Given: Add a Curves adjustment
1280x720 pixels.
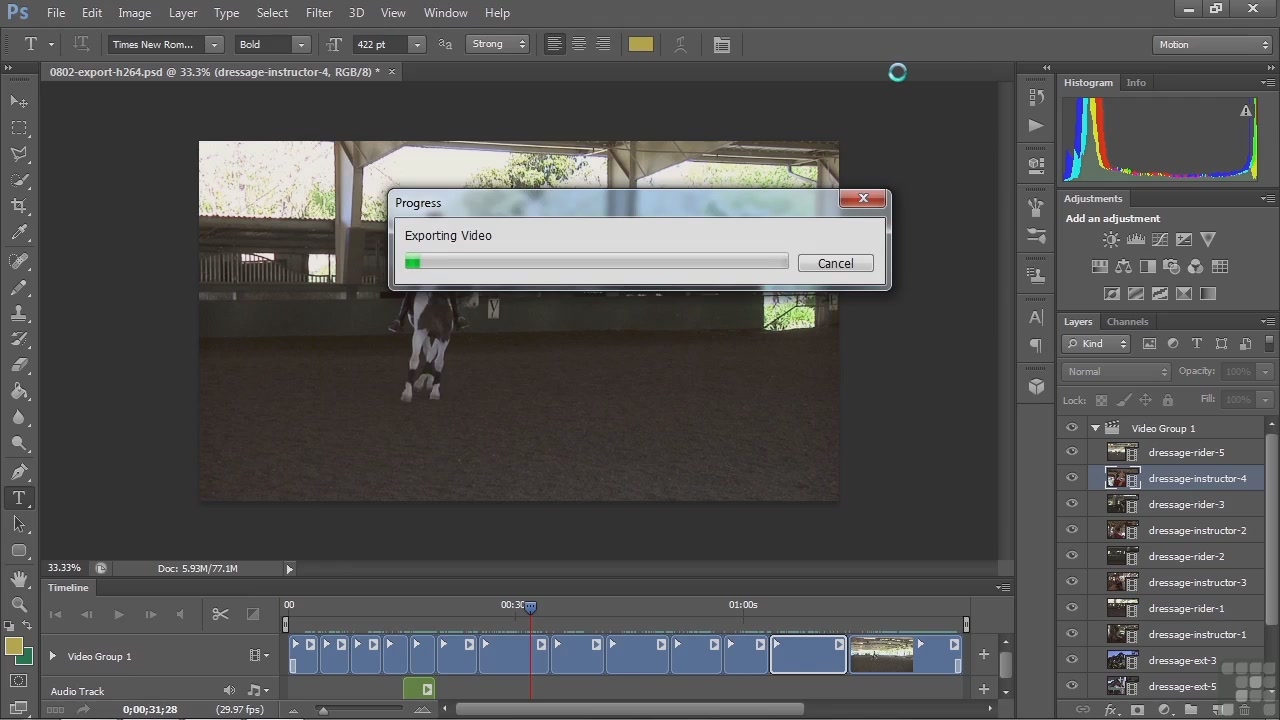Looking at the screenshot, I should coord(1159,239).
